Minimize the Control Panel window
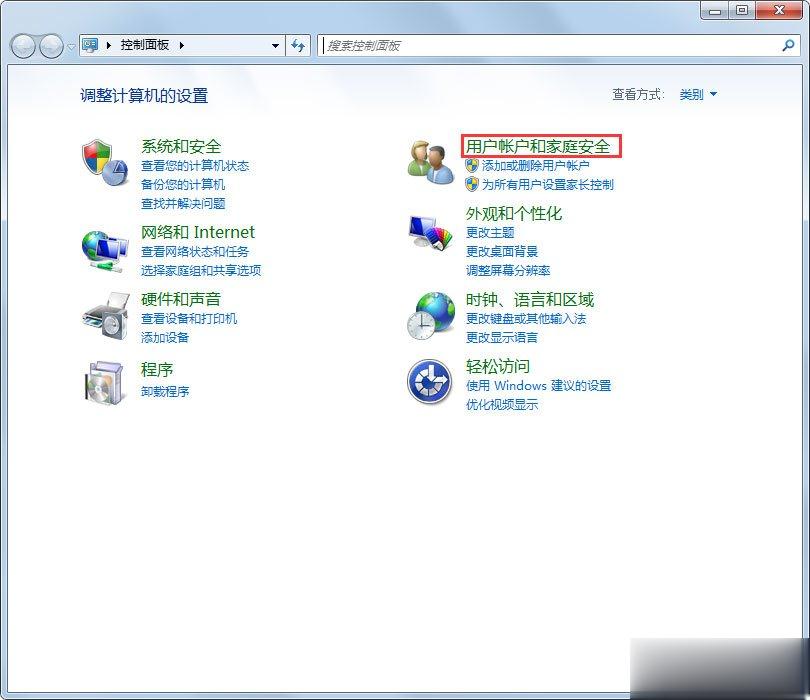The image size is (810, 700). 715,10
